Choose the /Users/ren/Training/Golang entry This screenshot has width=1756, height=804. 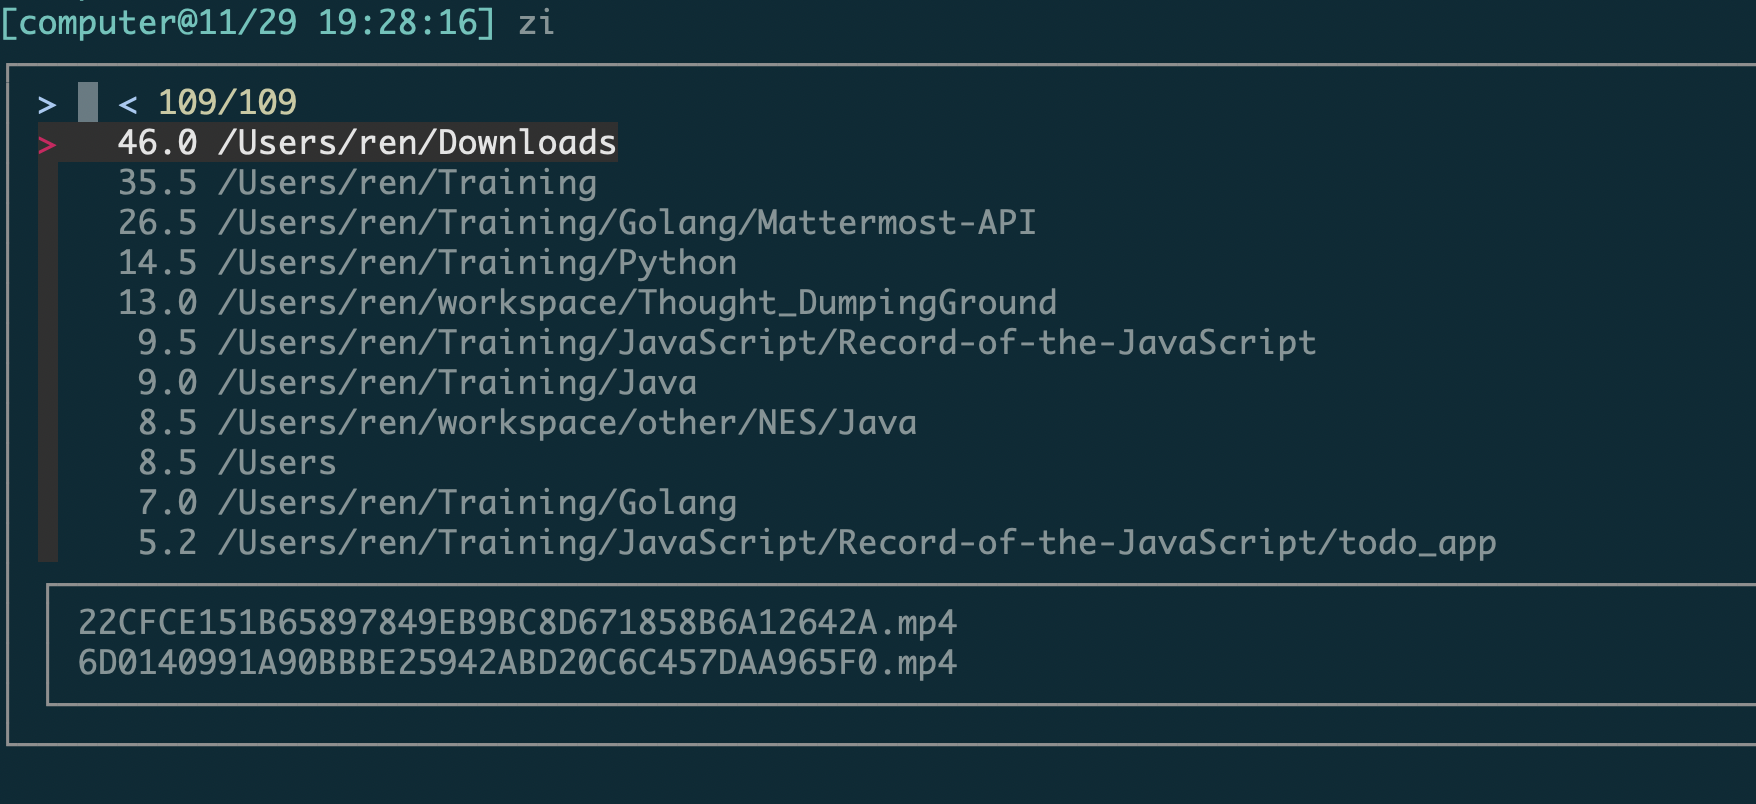point(476,503)
